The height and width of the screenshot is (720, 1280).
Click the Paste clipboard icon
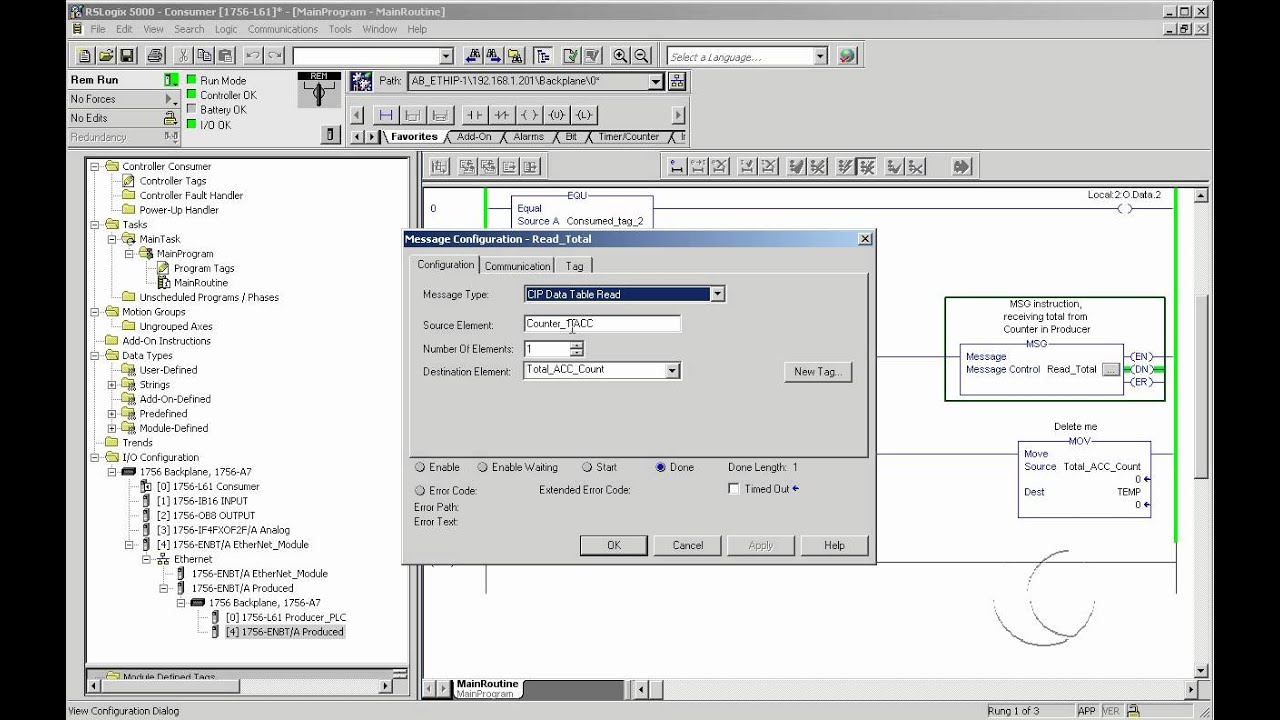point(226,56)
